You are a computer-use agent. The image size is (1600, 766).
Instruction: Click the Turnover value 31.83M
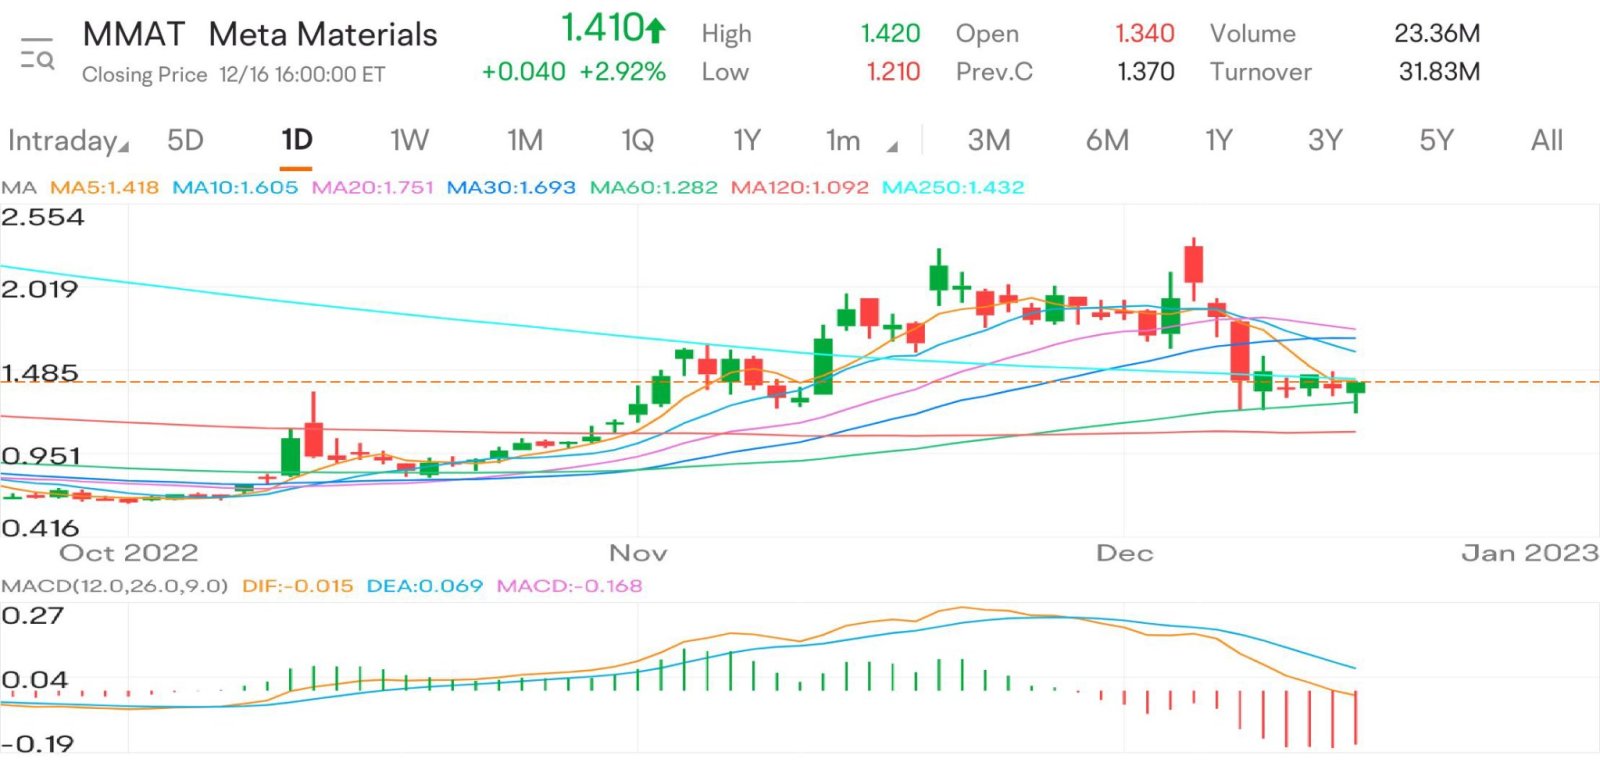[1439, 72]
